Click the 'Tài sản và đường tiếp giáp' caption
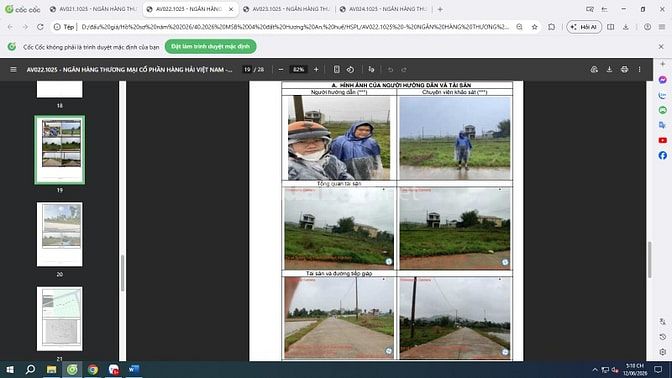672x378 pixels. (339, 273)
